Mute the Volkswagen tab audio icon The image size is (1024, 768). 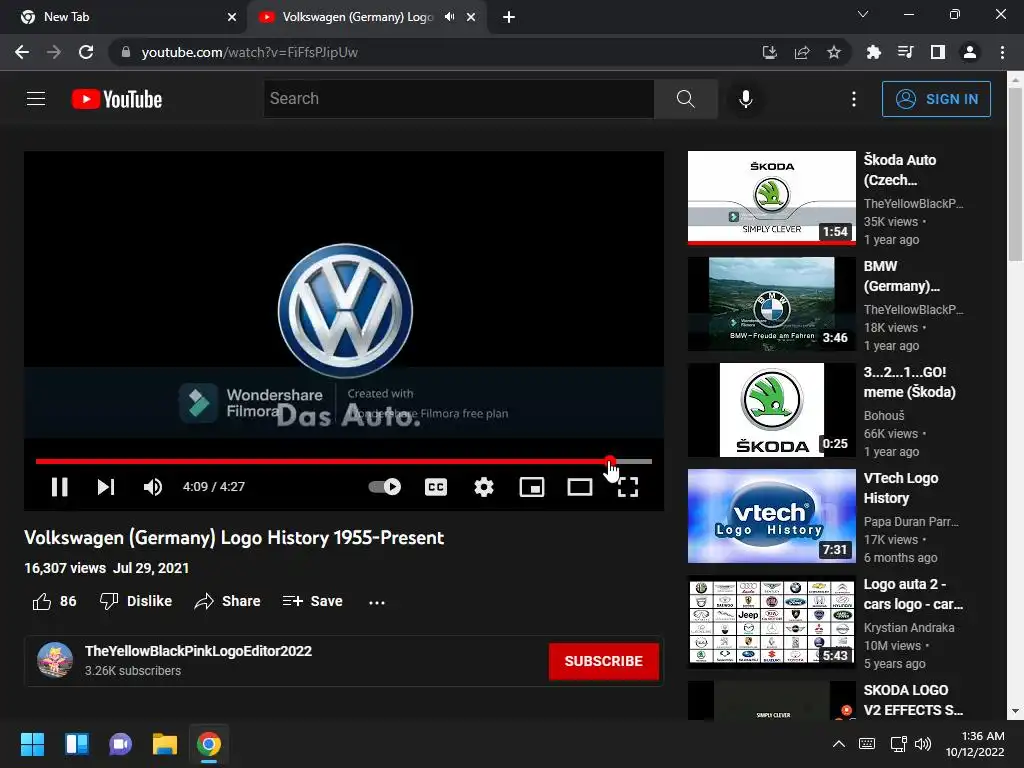[x=449, y=17]
